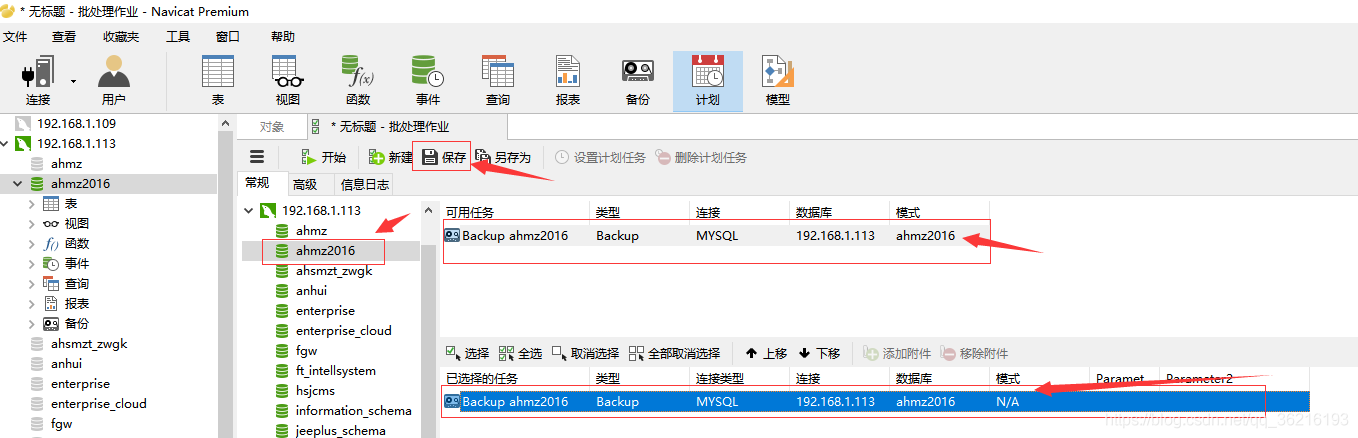Collapse the 192.168.1.113 node in left sidebar

click(6, 143)
